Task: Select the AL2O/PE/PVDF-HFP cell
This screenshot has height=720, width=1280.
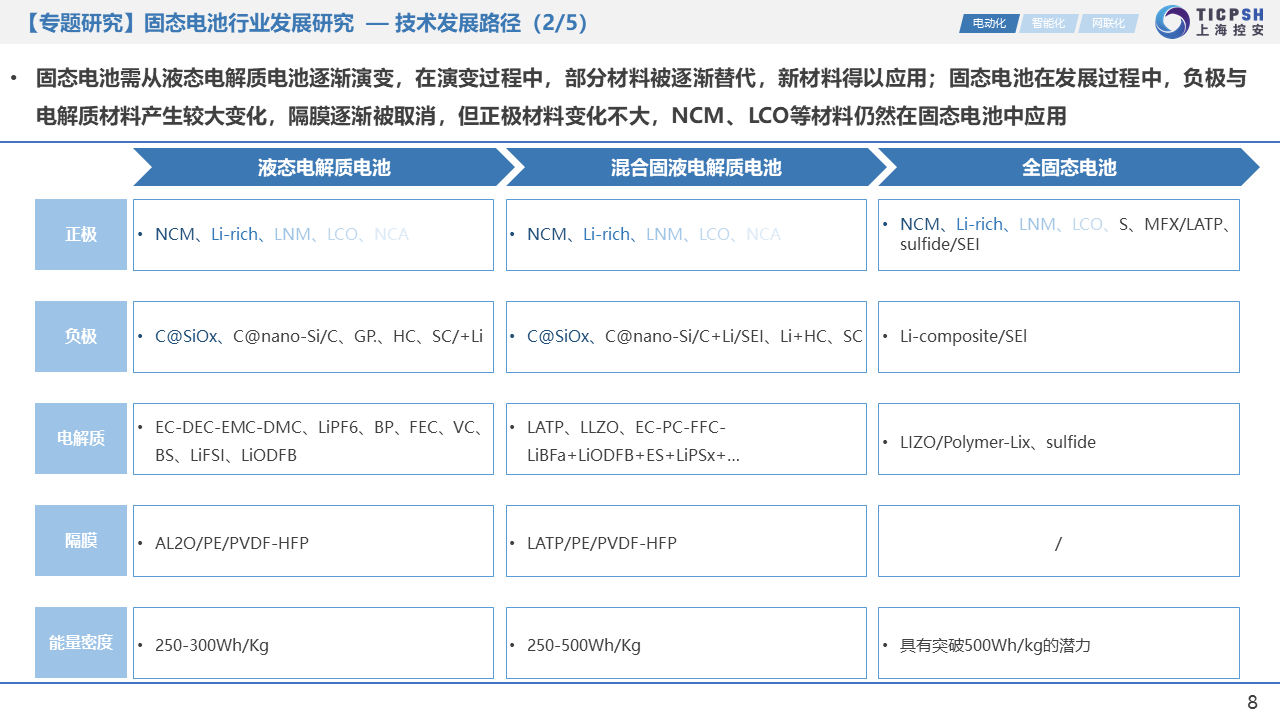Action: click(x=313, y=541)
